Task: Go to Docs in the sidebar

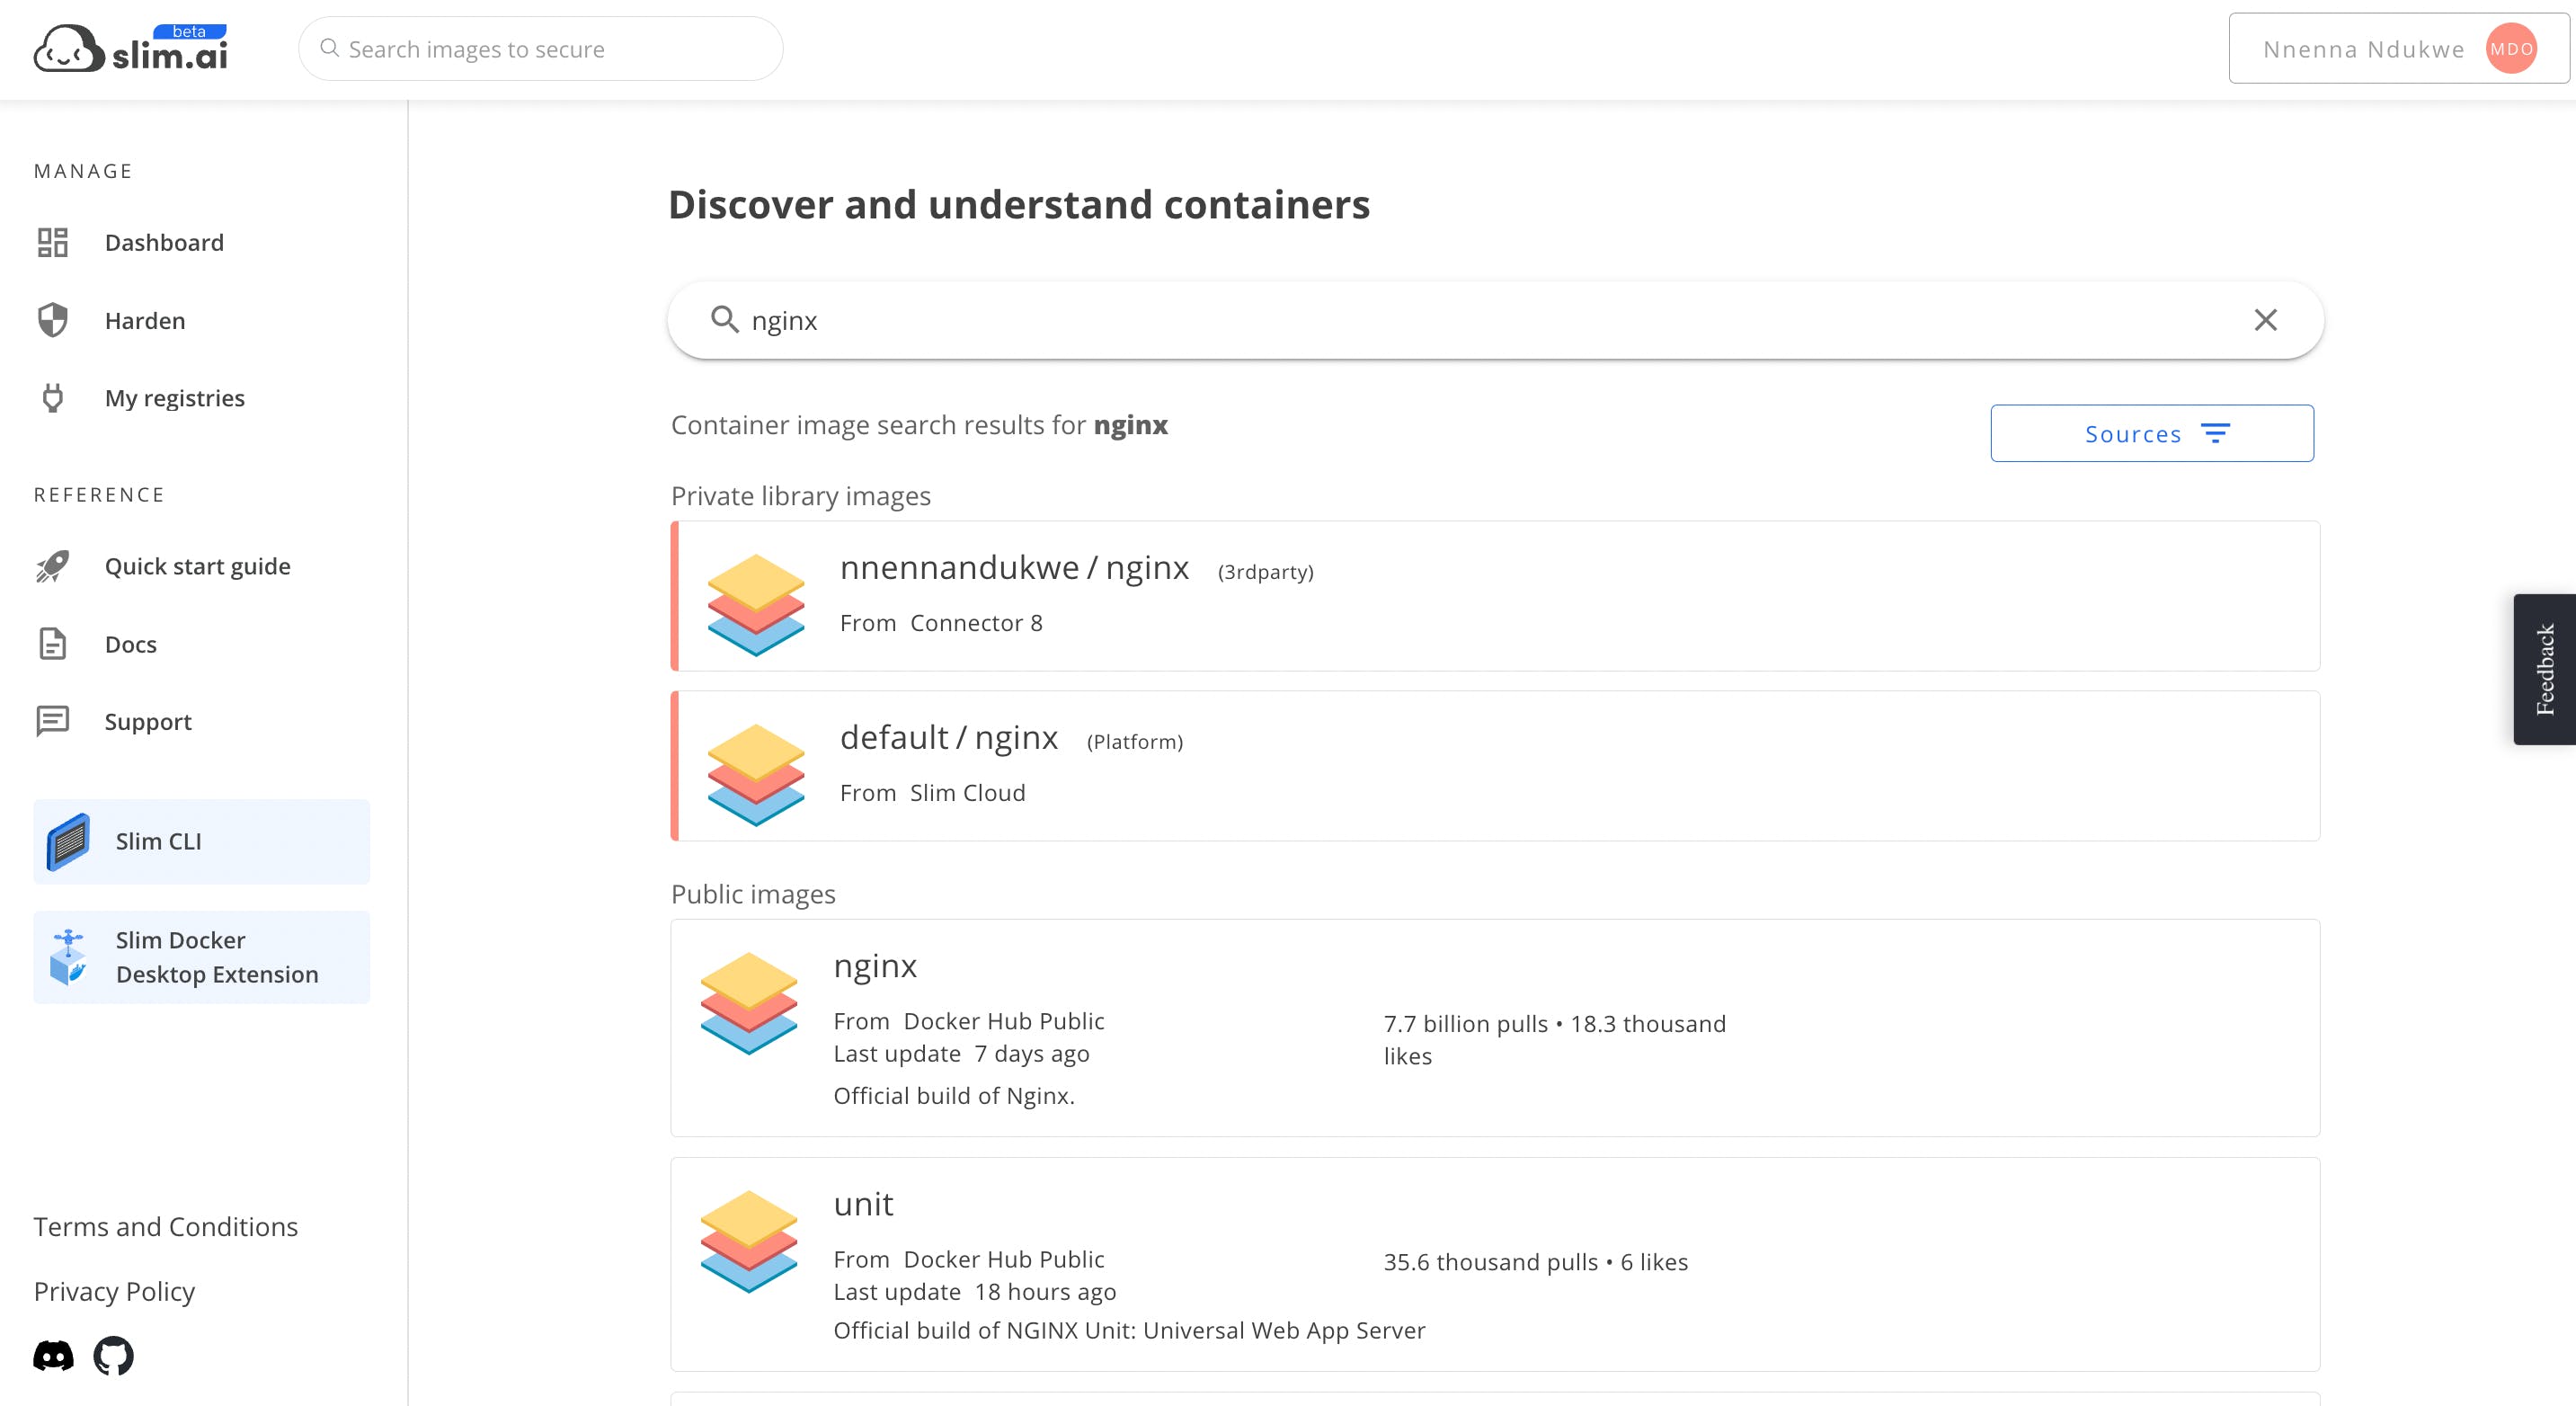Action: tap(130, 644)
